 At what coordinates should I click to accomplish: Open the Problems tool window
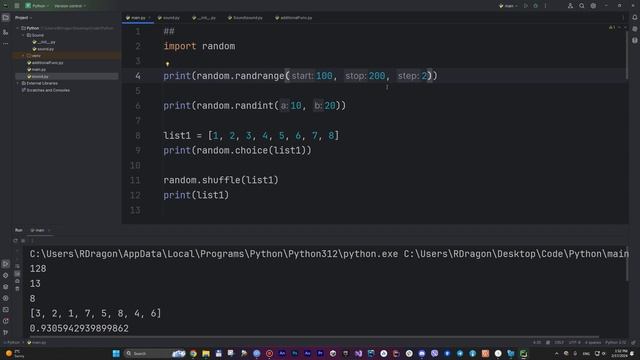click(5, 321)
